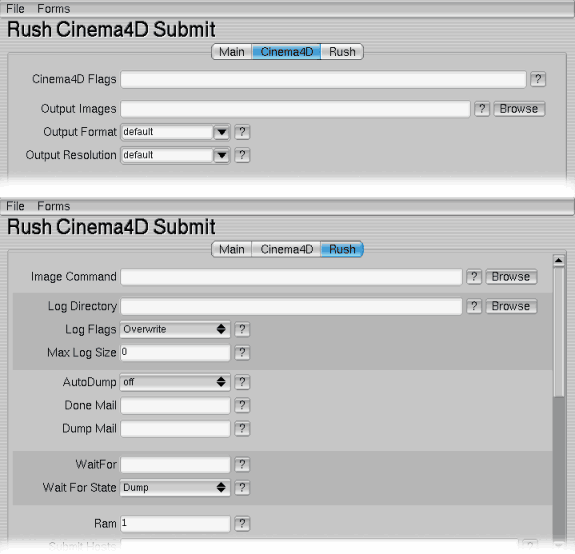Viewport: 575px width, 554px height.
Task: Click the Image Command input field
Action: [291, 277]
